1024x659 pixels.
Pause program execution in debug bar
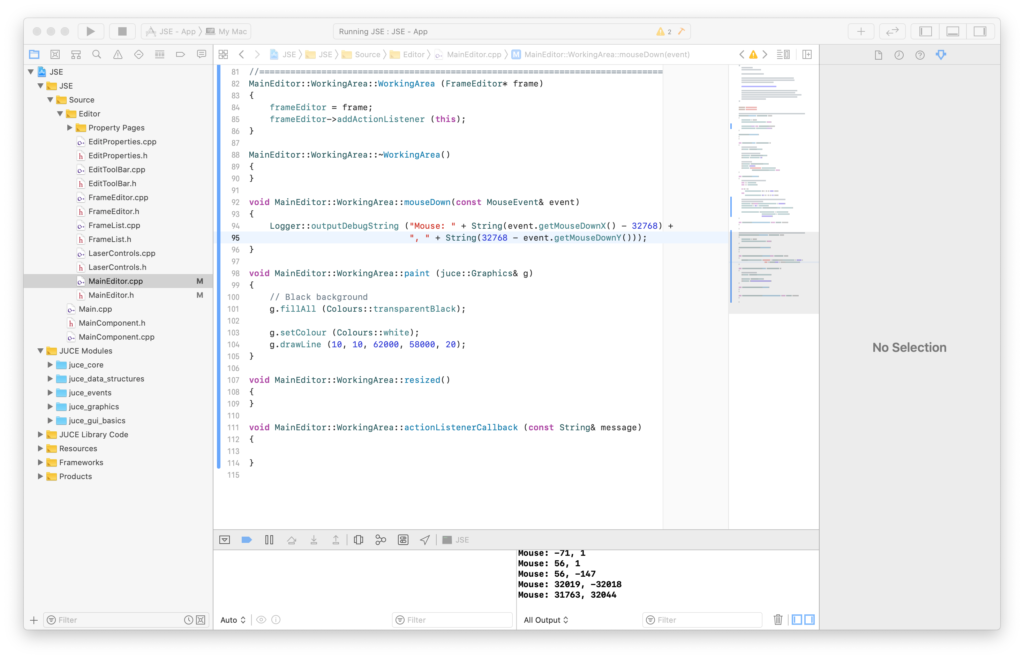[269, 540]
